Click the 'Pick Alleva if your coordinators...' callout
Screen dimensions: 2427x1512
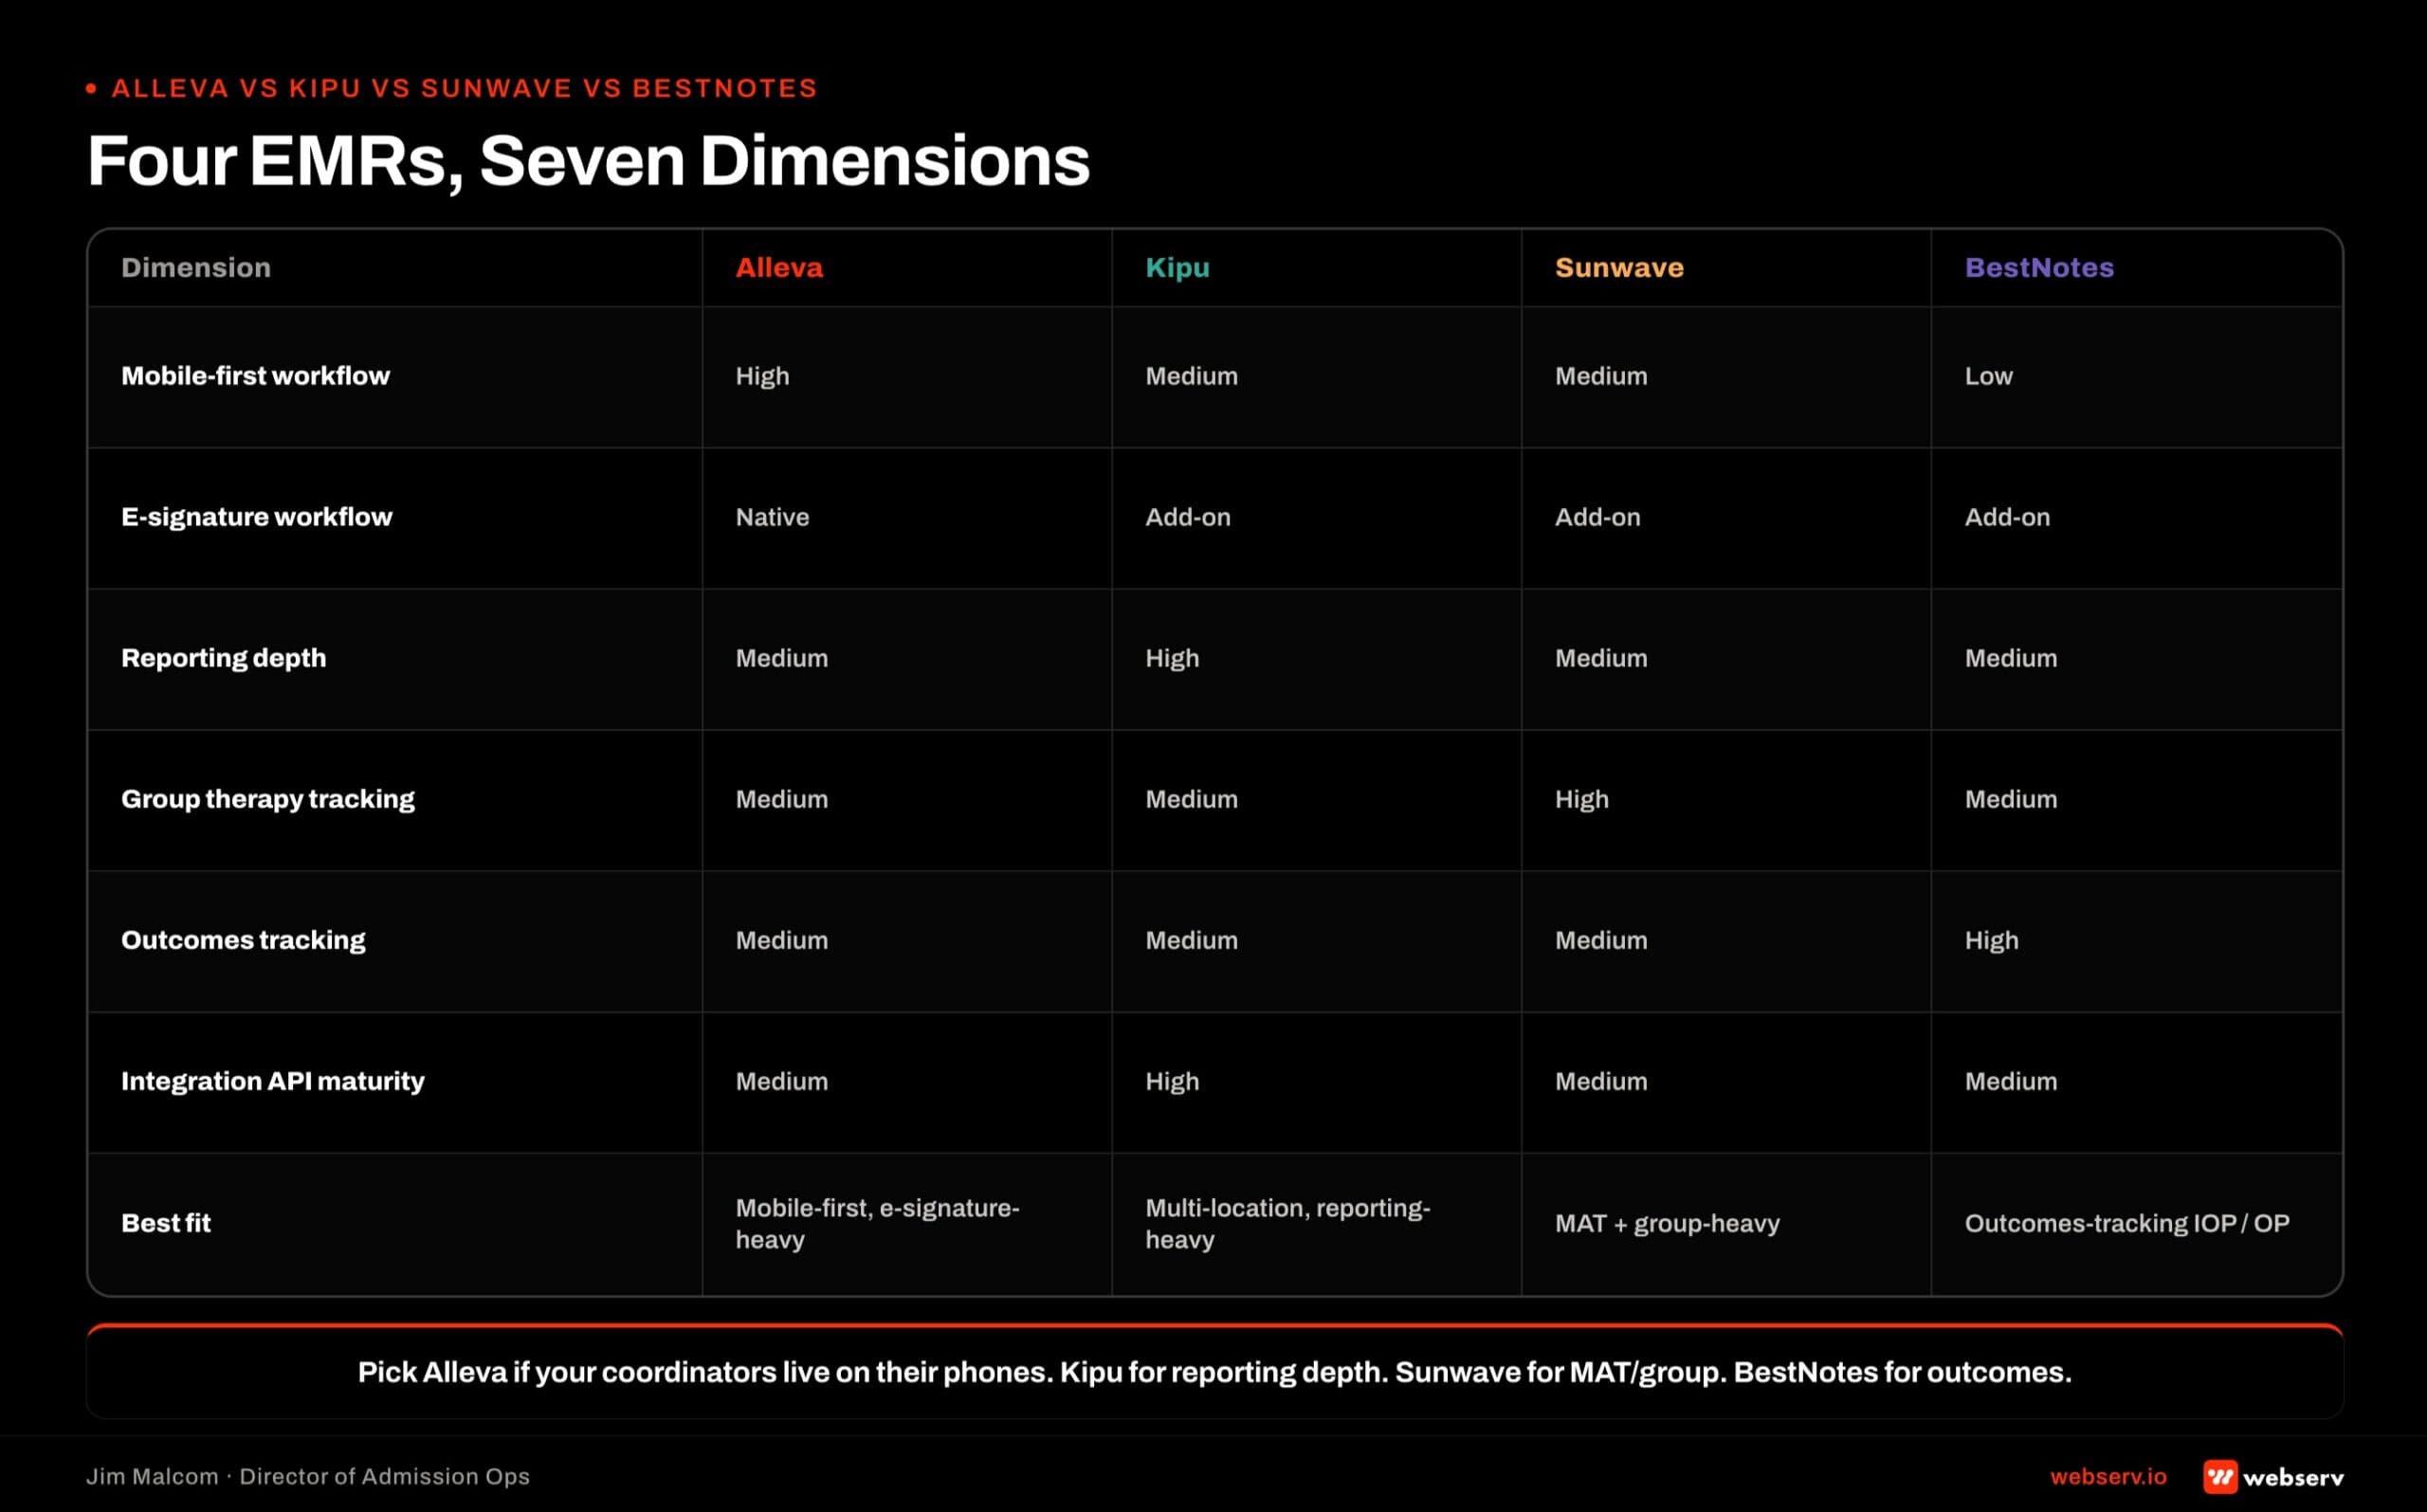click(x=1214, y=1371)
